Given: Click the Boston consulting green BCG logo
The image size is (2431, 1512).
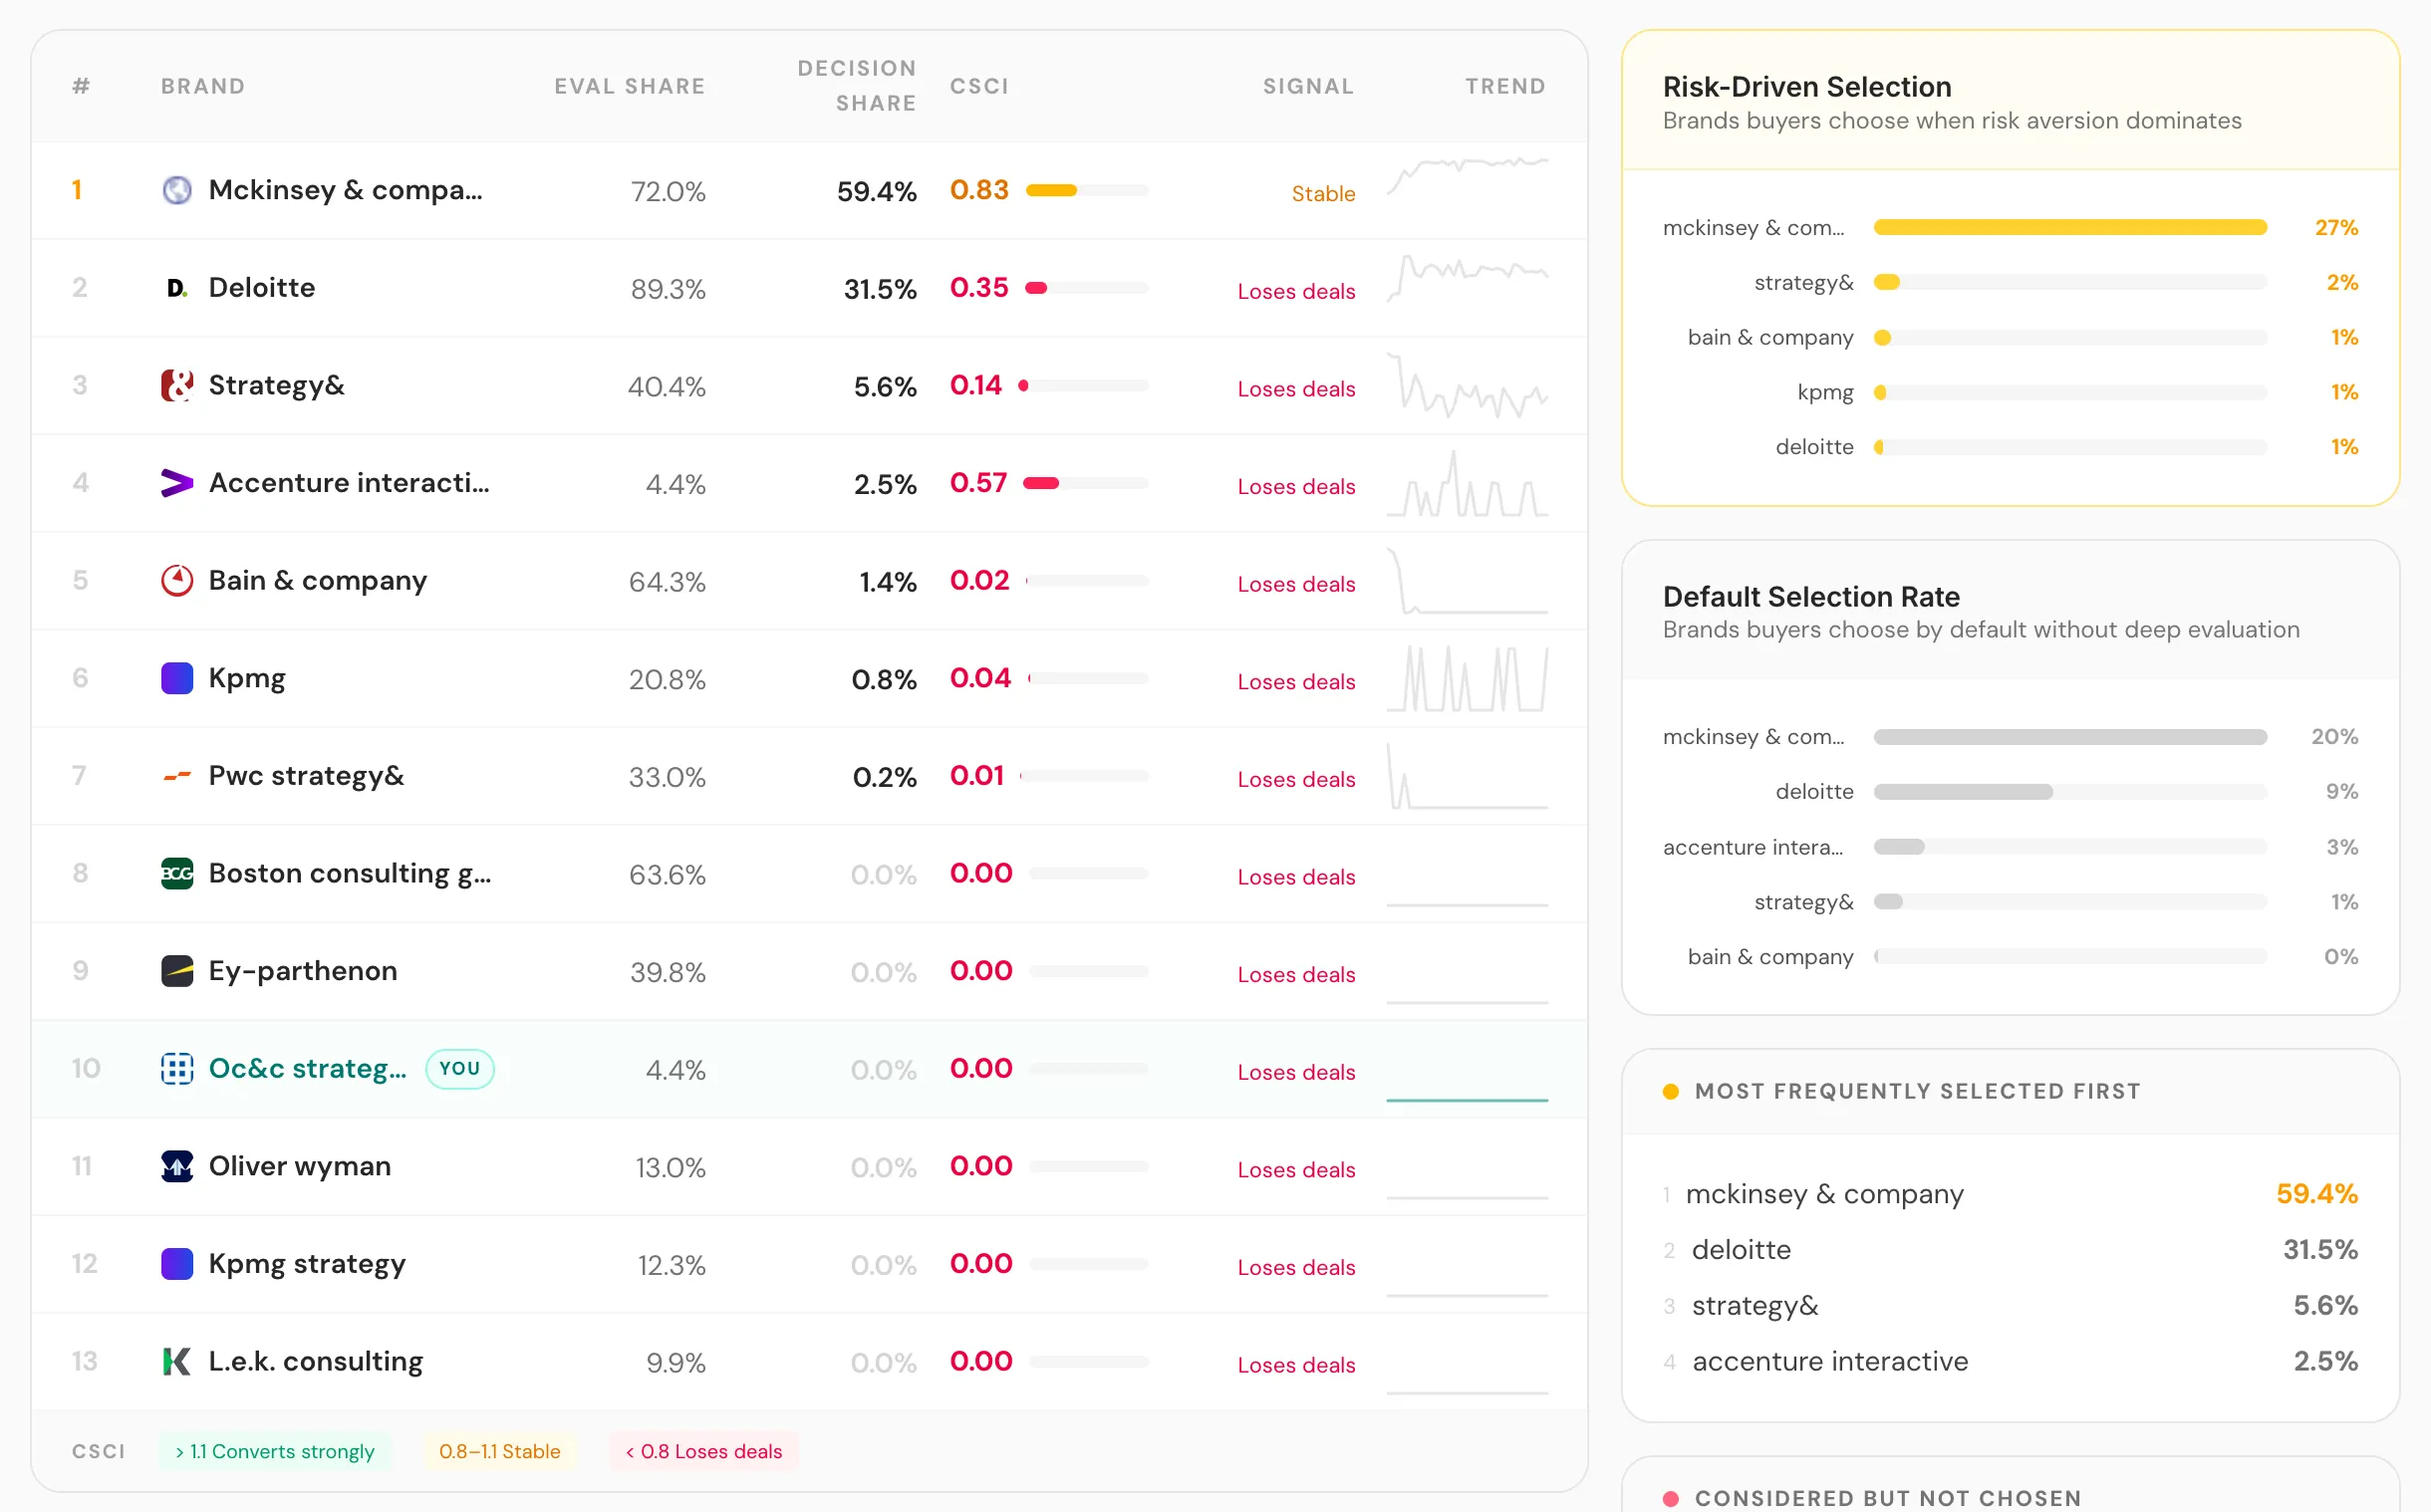Looking at the screenshot, I should pyautogui.click(x=177, y=873).
